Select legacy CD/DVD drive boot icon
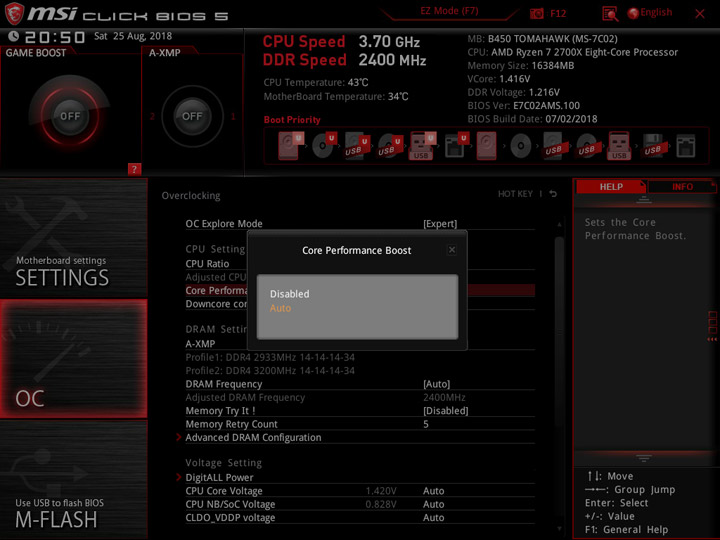720x540 pixels. click(x=520, y=146)
